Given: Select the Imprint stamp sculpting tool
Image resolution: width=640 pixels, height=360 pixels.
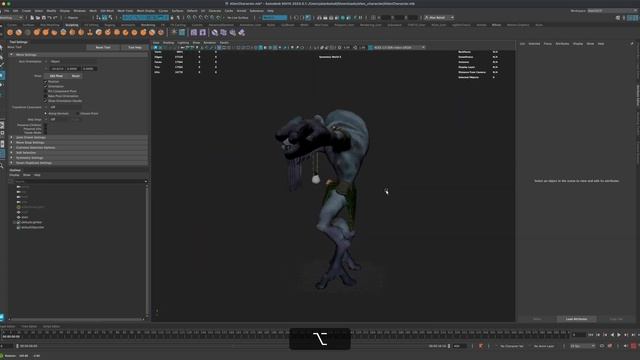Looking at the screenshot, I should pos(90,32).
